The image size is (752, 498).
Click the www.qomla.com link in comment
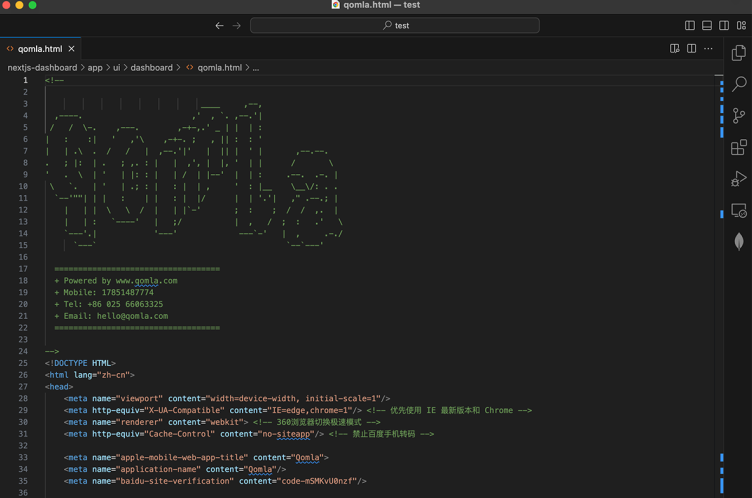click(x=146, y=281)
